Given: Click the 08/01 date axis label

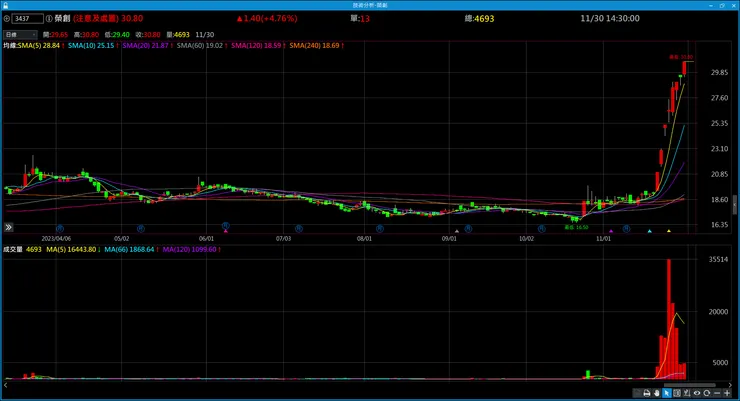Looking at the screenshot, I should point(364,239).
